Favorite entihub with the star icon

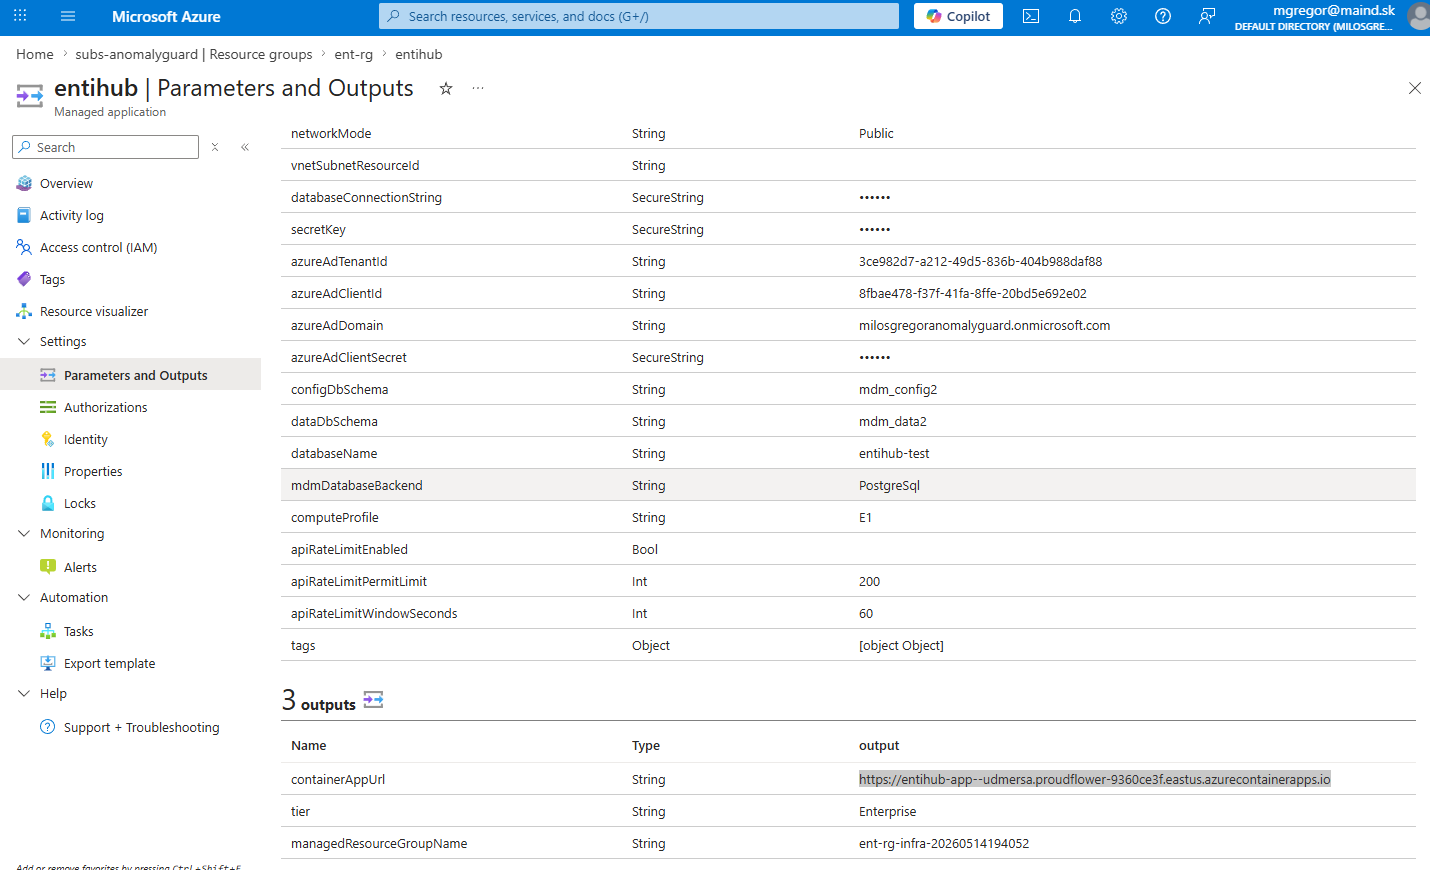[x=446, y=88]
